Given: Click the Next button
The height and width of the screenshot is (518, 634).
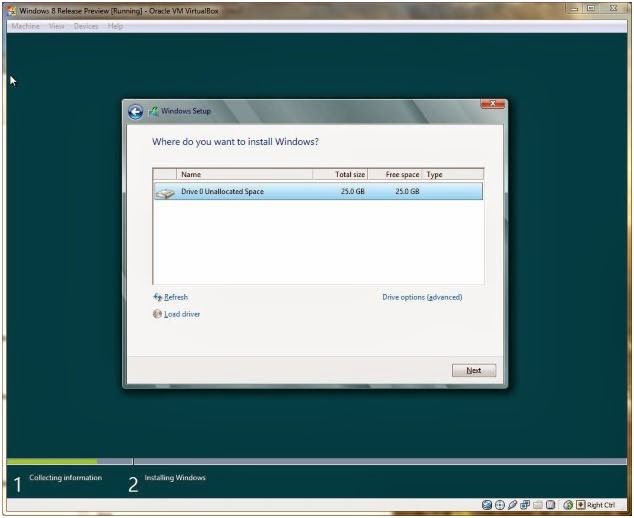Looking at the screenshot, I should pyautogui.click(x=474, y=370).
